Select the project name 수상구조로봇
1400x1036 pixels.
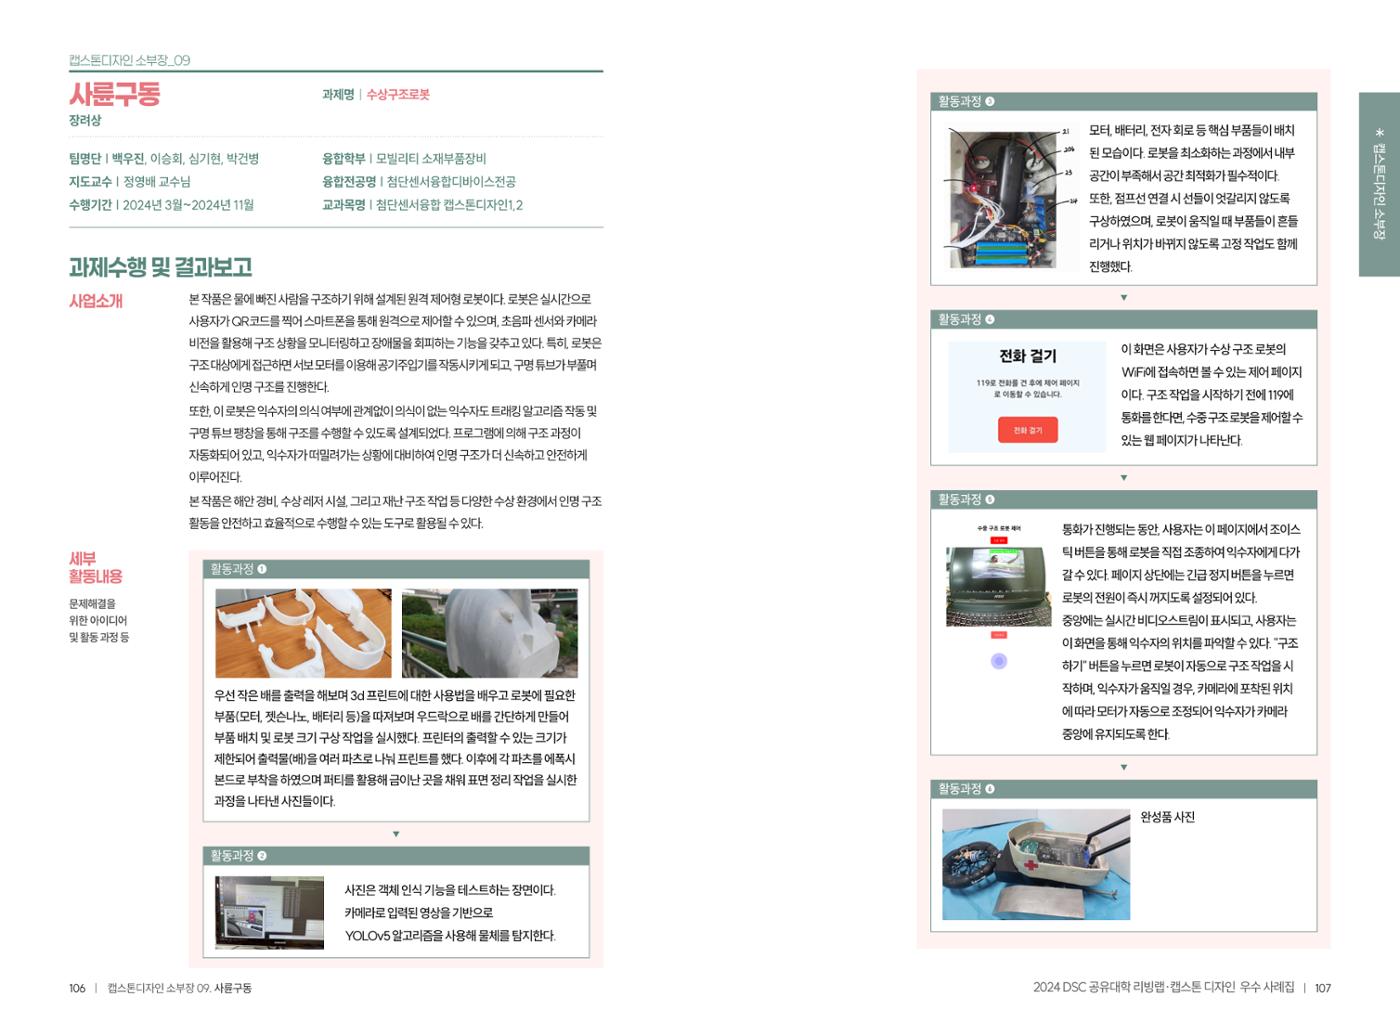[x=398, y=94]
